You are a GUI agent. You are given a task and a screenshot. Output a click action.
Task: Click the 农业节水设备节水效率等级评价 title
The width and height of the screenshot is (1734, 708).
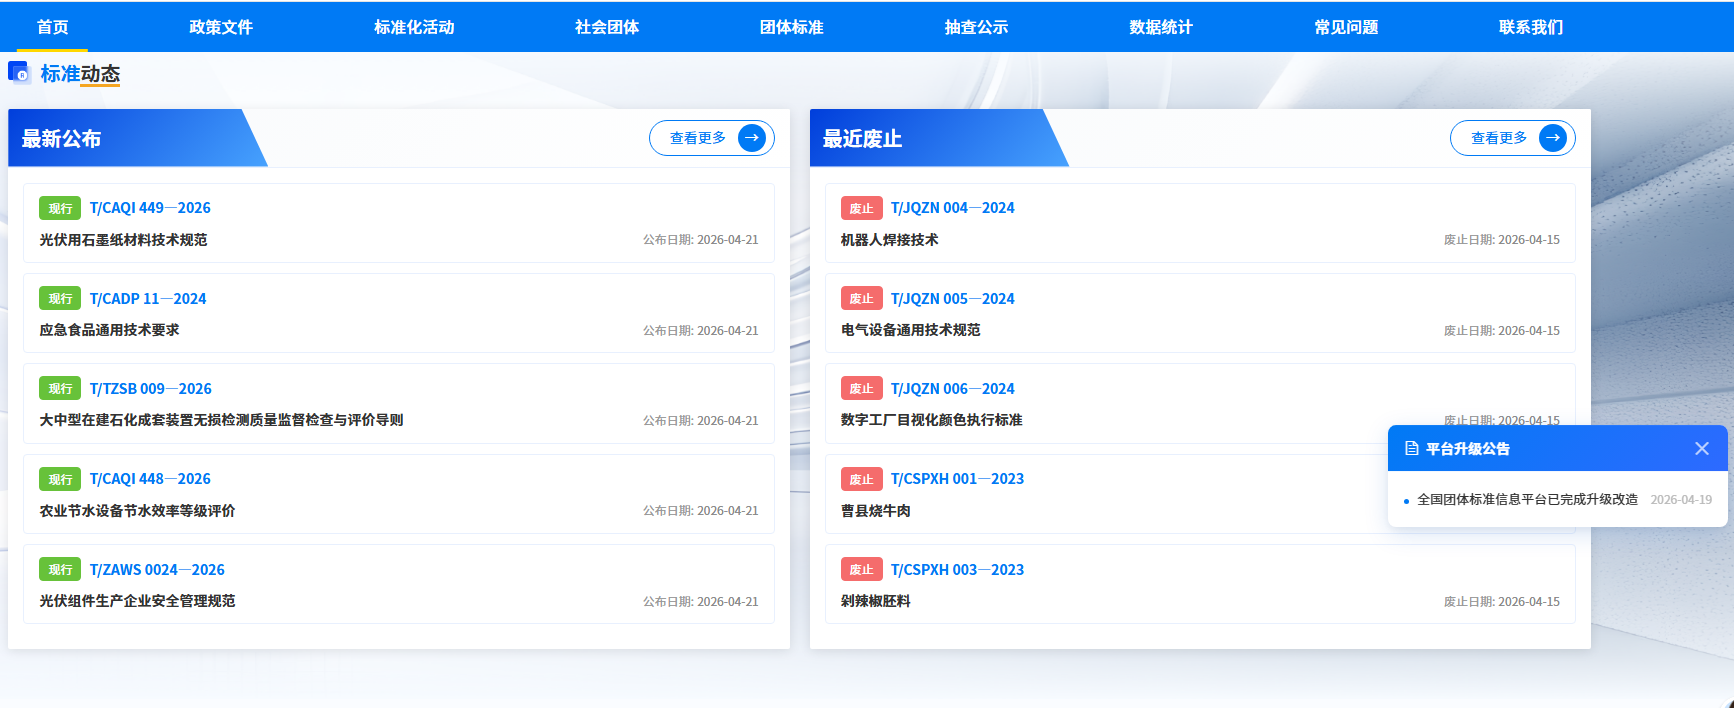[x=137, y=511]
